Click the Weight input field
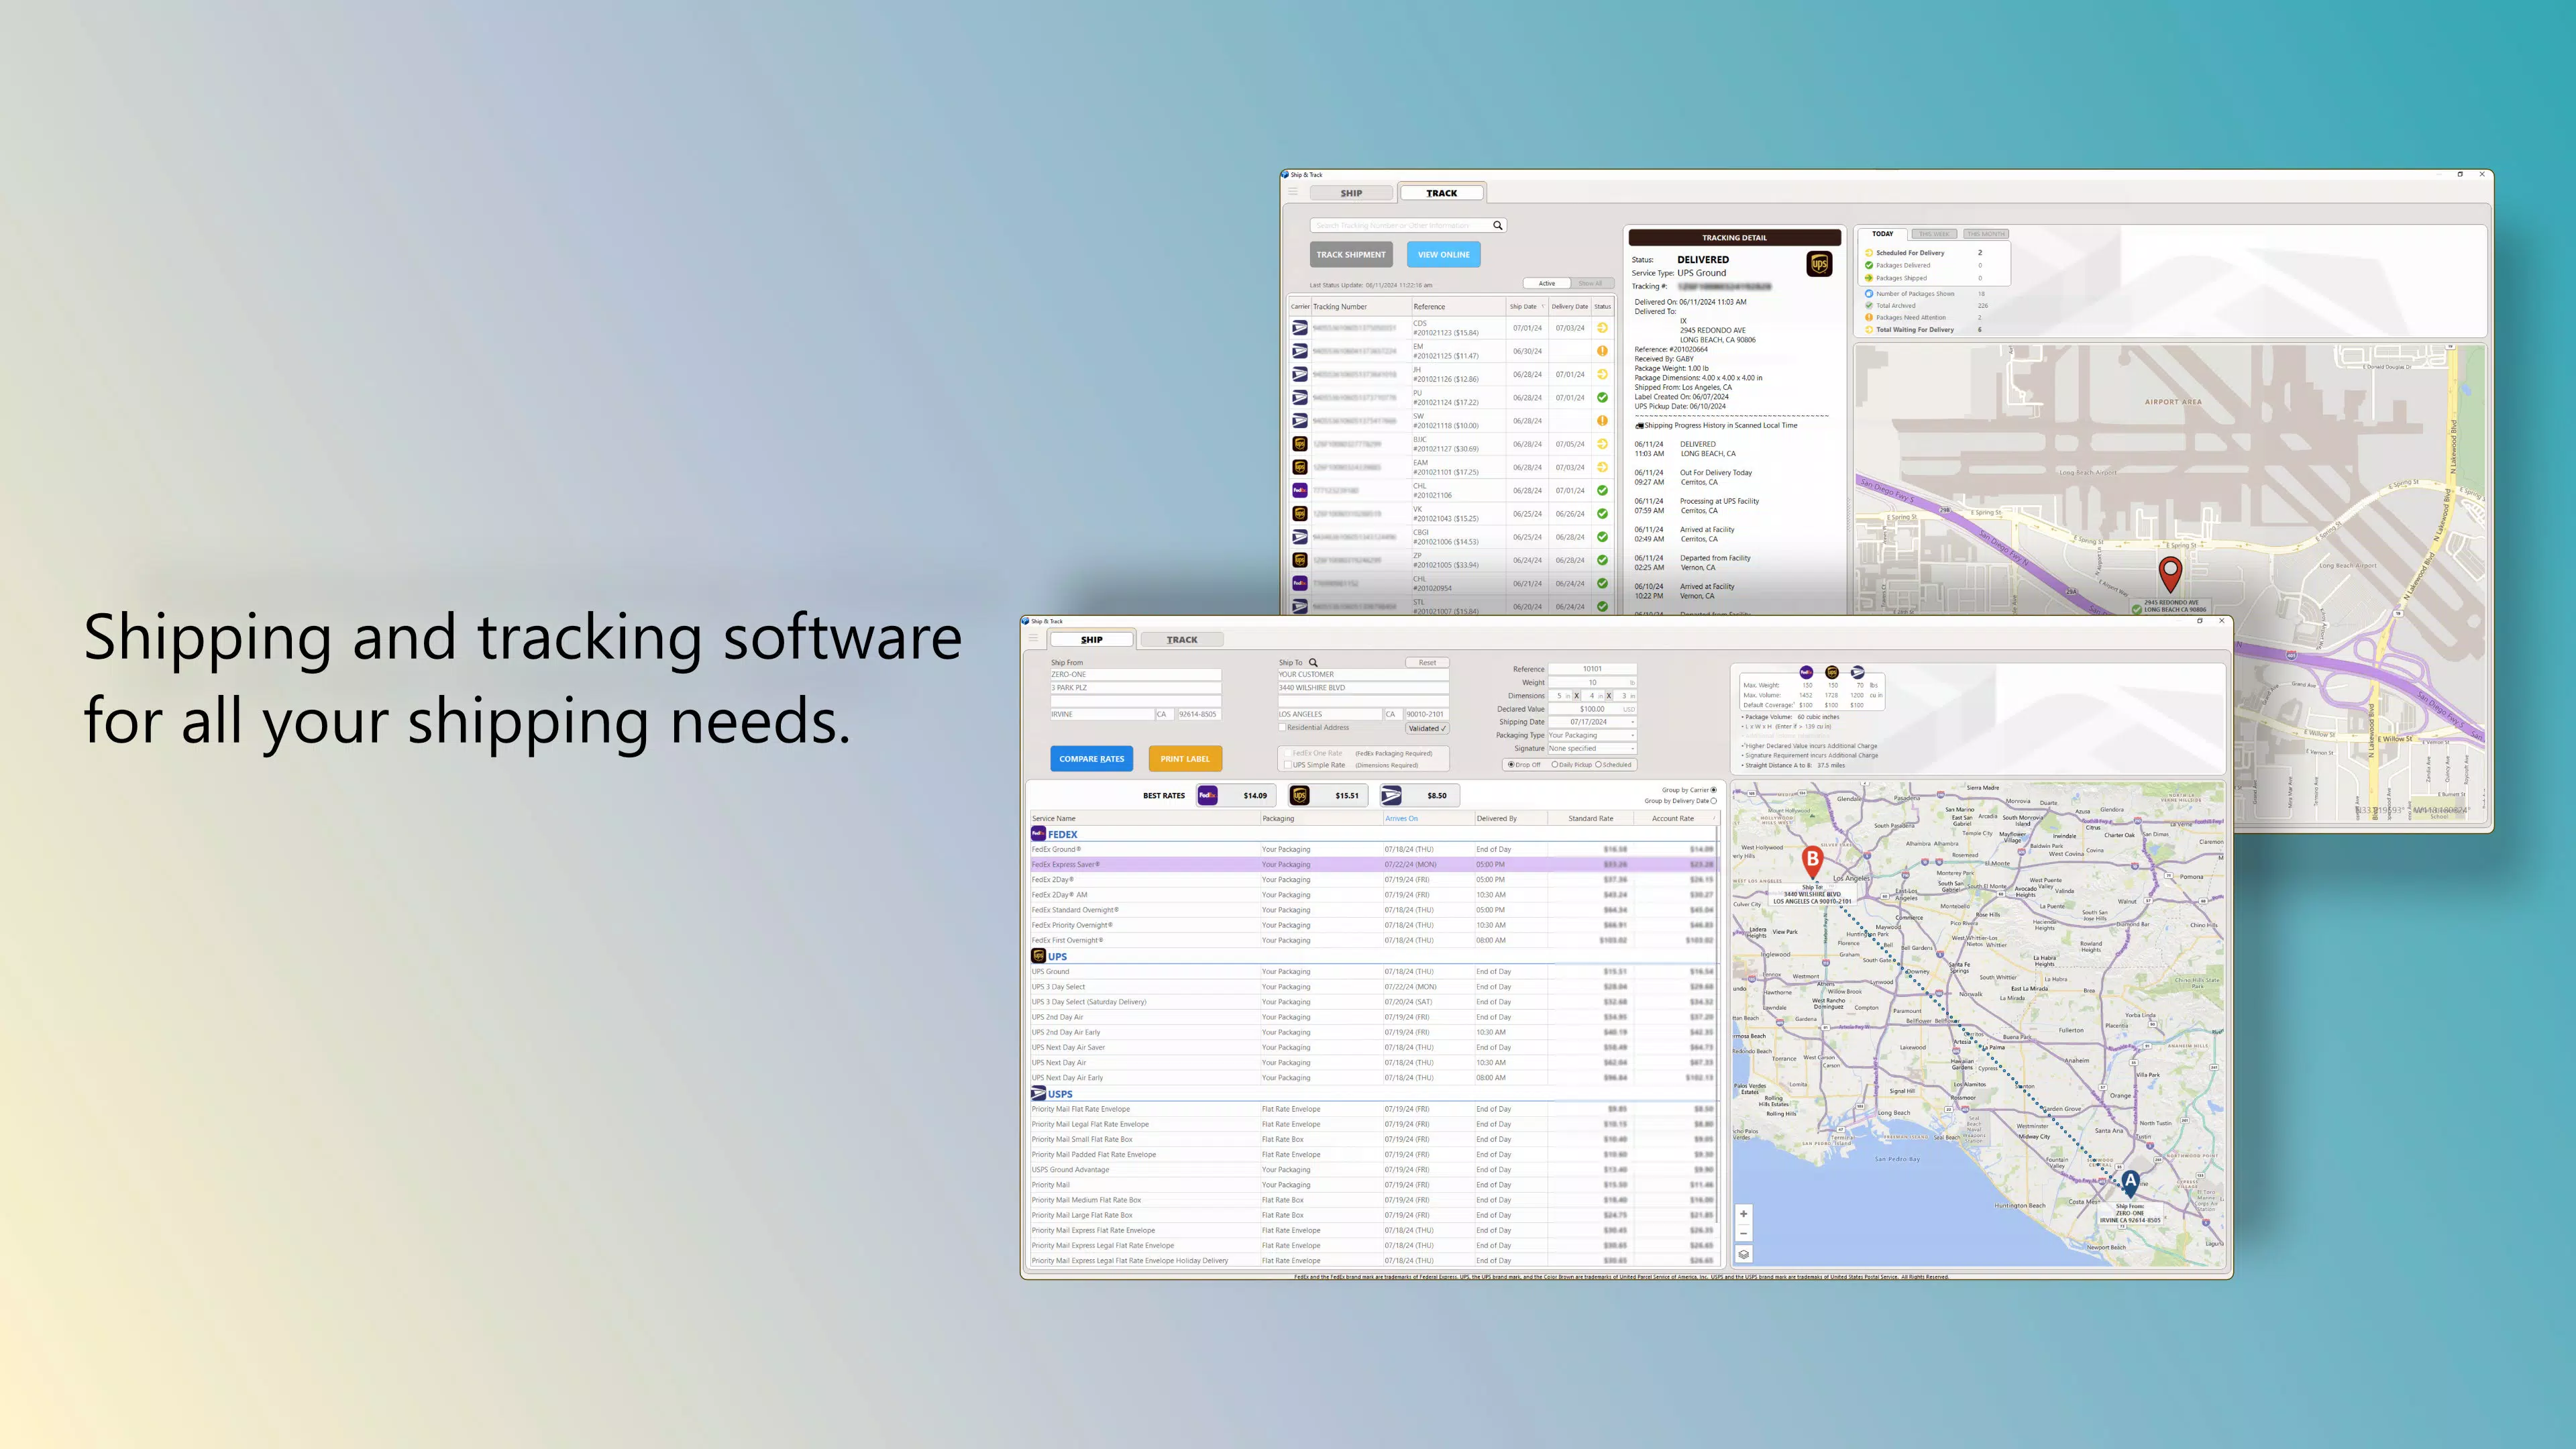Screen dimensions: 2576x1449 [x=1592, y=682]
